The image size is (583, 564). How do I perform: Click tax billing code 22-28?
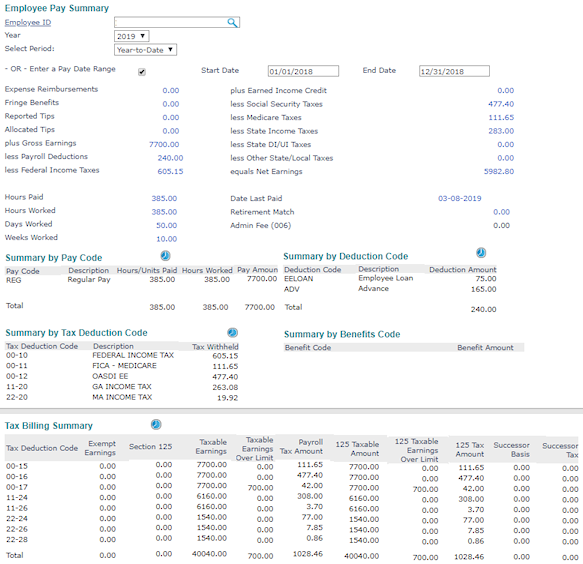point(17,539)
